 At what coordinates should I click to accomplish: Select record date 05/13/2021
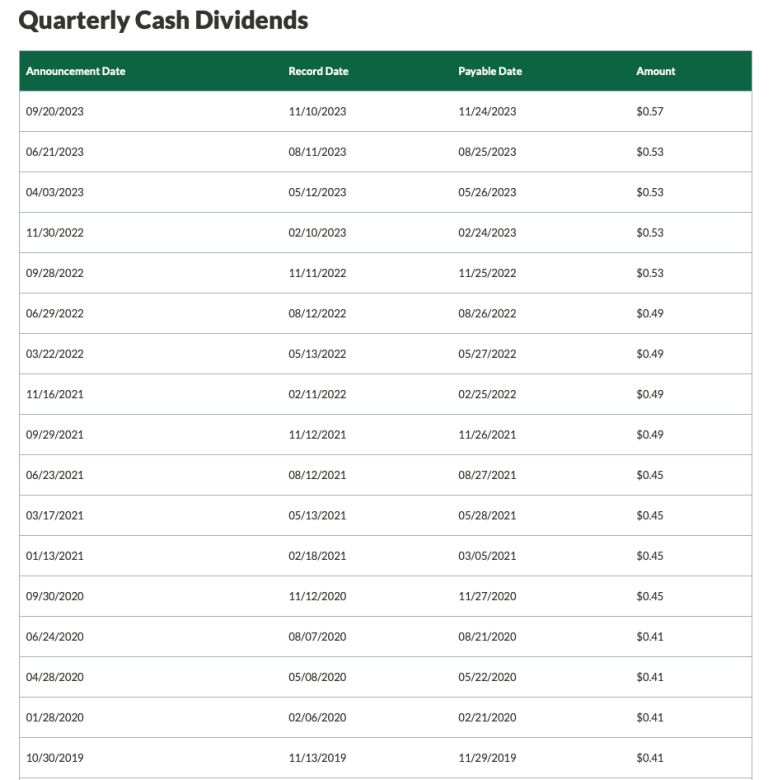pyautogui.click(x=317, y=515)
